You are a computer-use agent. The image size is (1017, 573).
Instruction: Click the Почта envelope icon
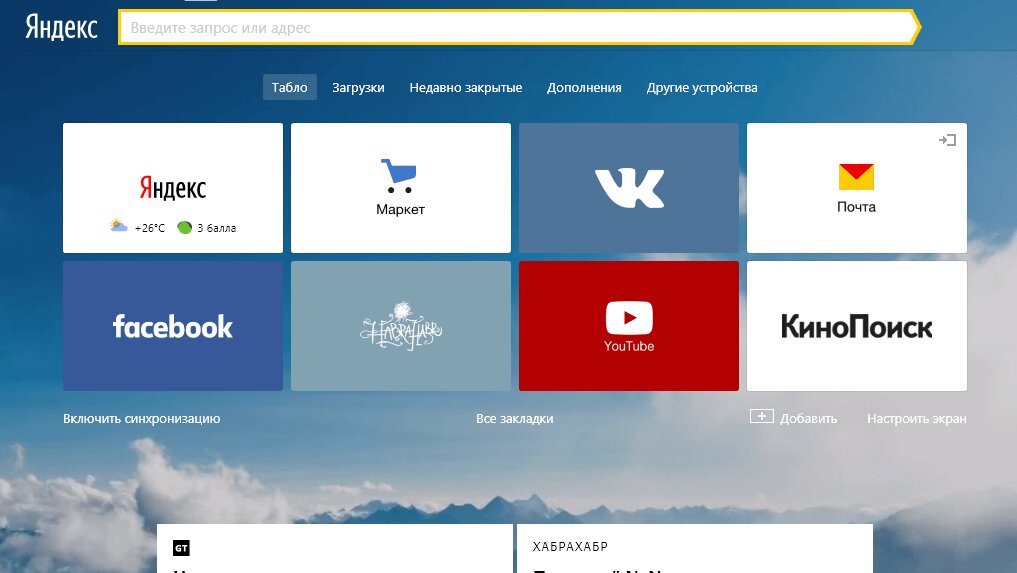pyautogui.click(x=856, y=177)
